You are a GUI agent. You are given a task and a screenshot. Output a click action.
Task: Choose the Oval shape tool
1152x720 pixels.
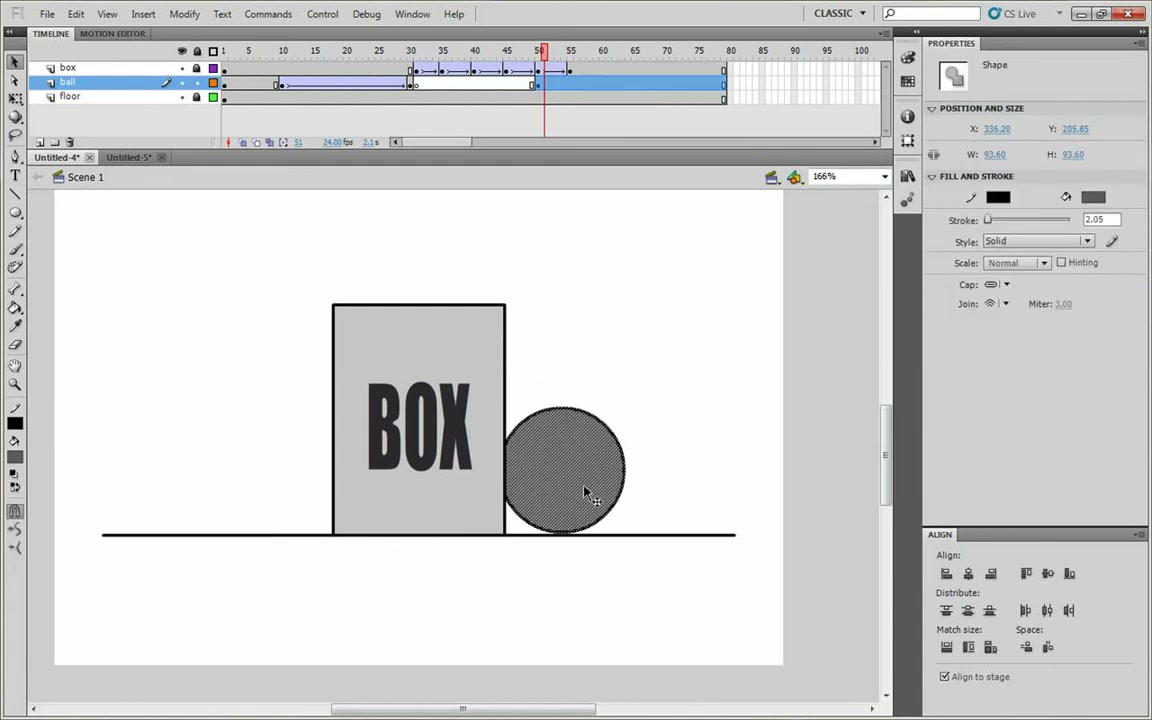coord(15,212)
